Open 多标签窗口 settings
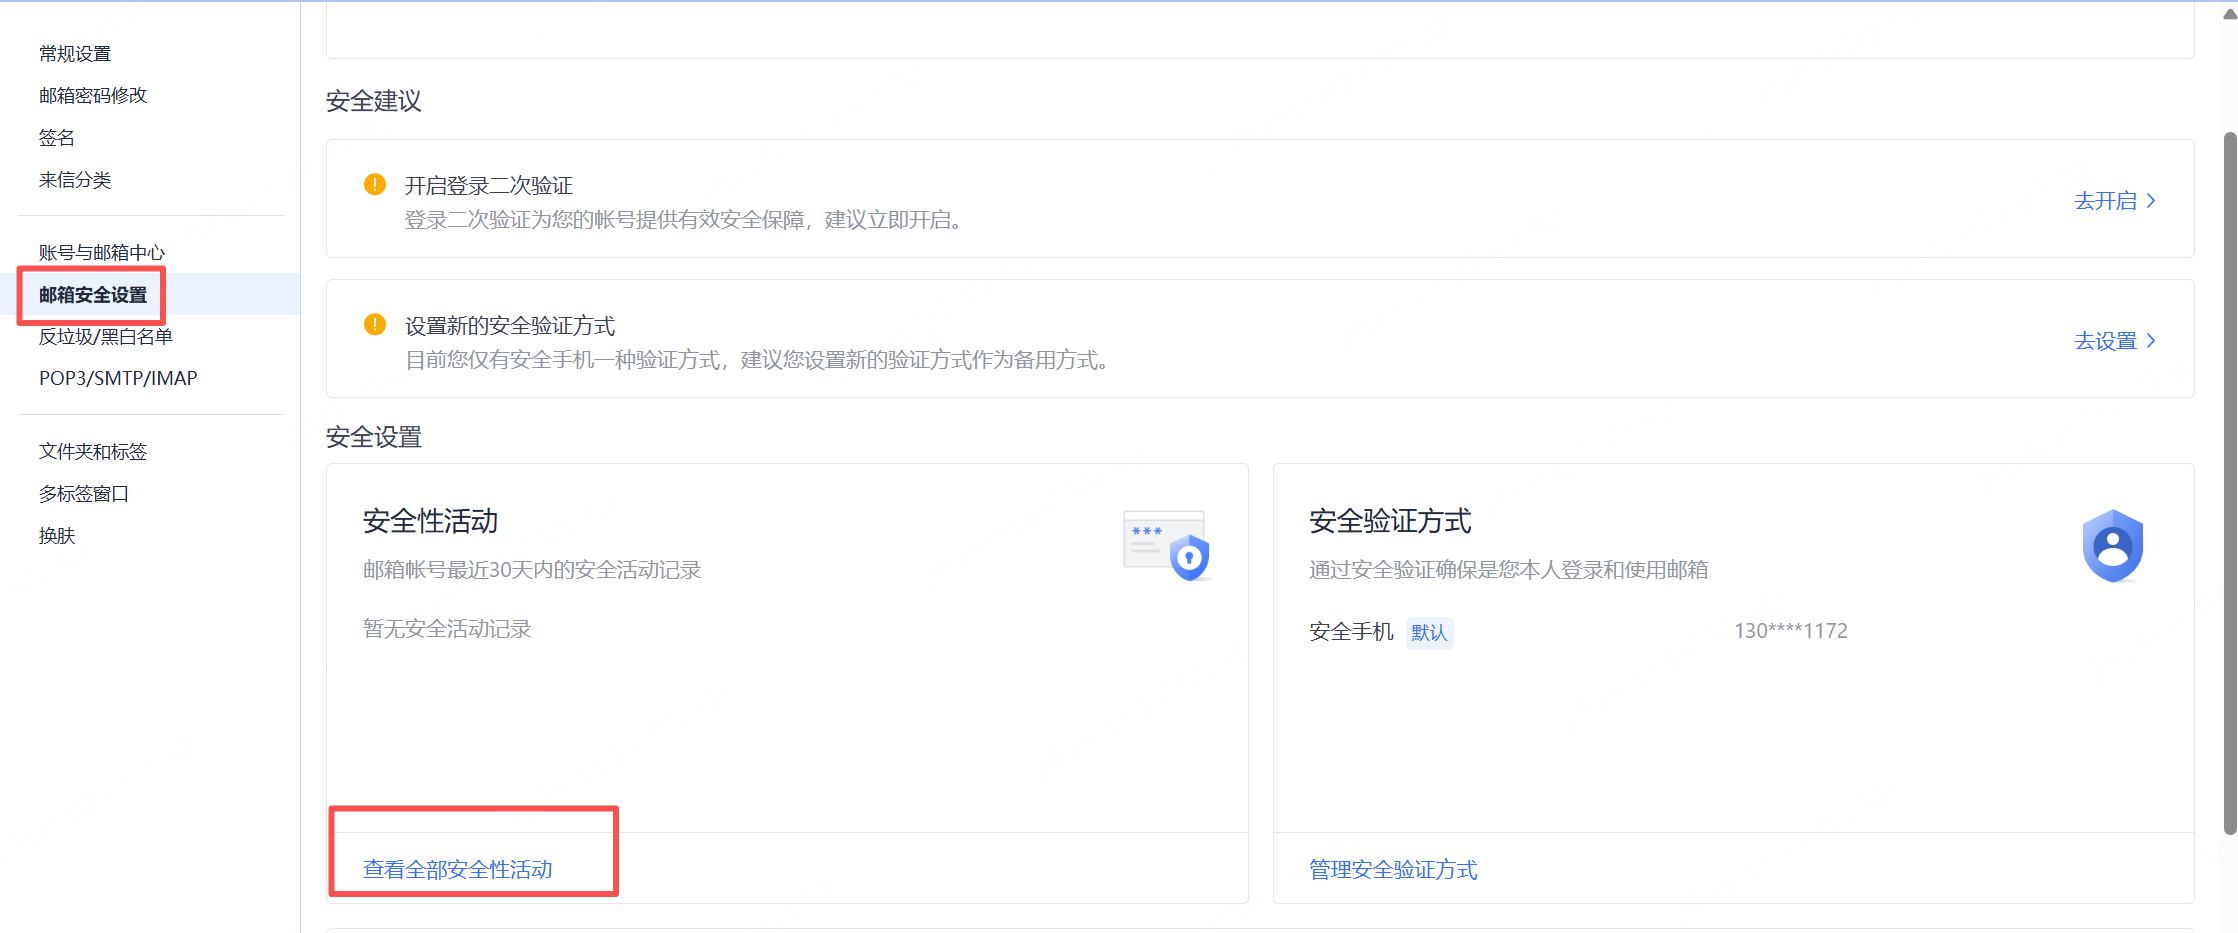Screen dimensions: 2238x933 pos(84,494)
